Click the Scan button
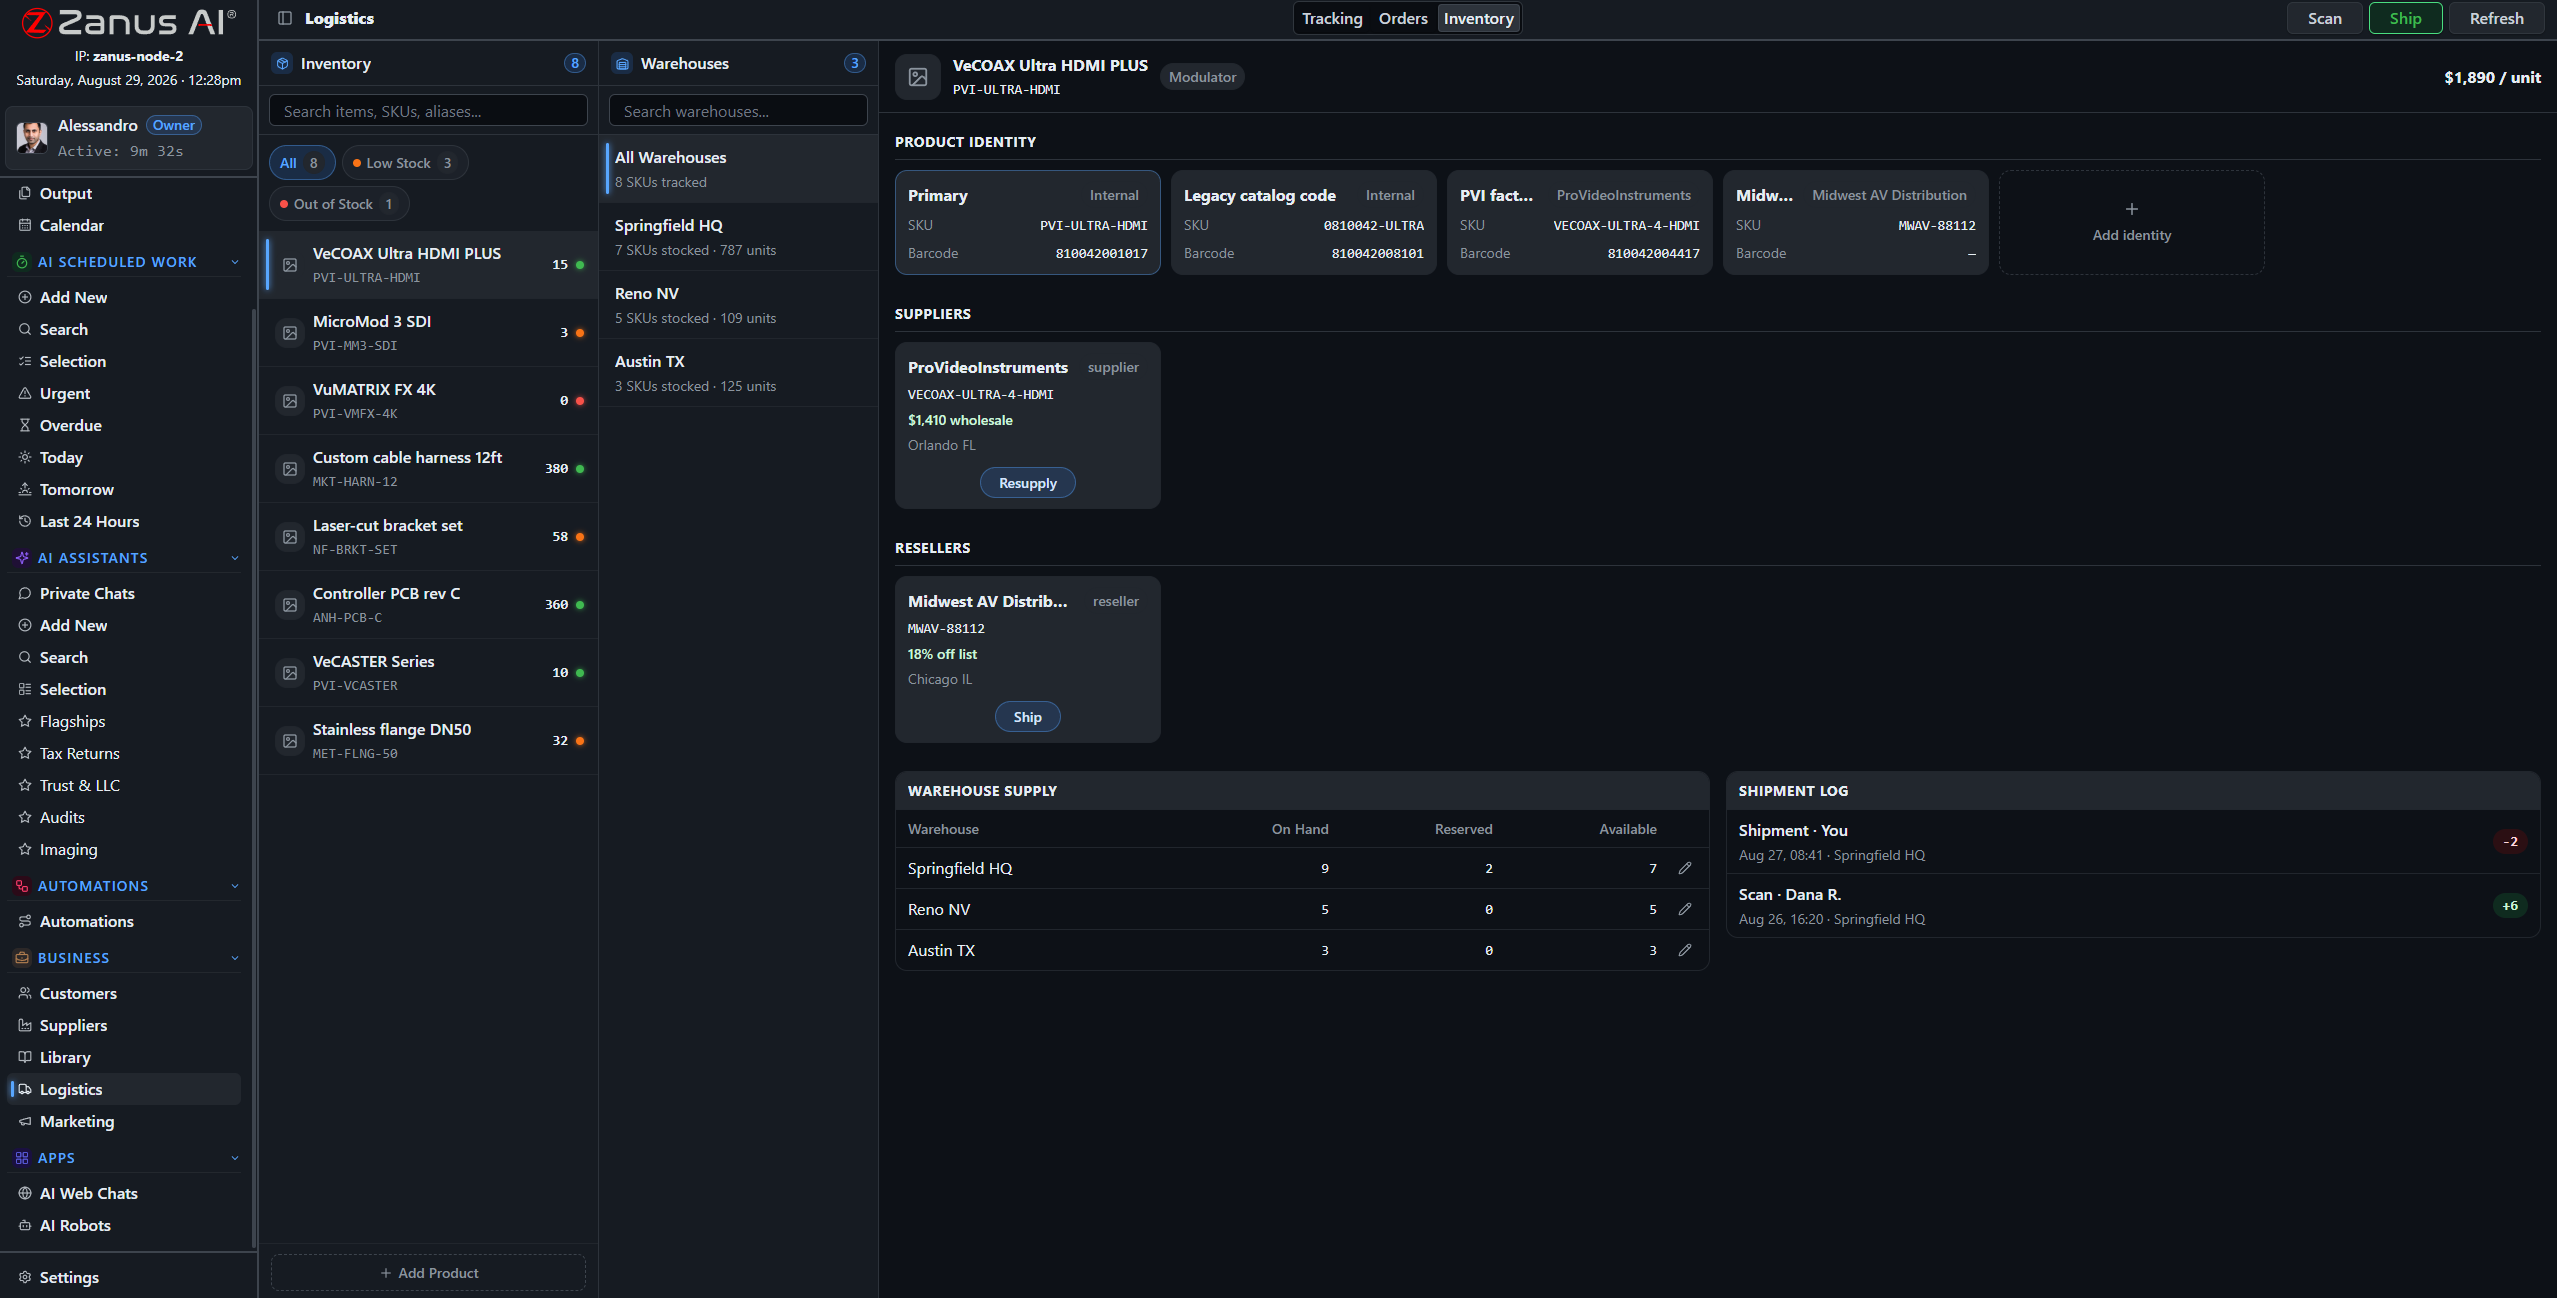Image resolution: width=2557 pixels, height=1298 pixels. coord(2325,18)
